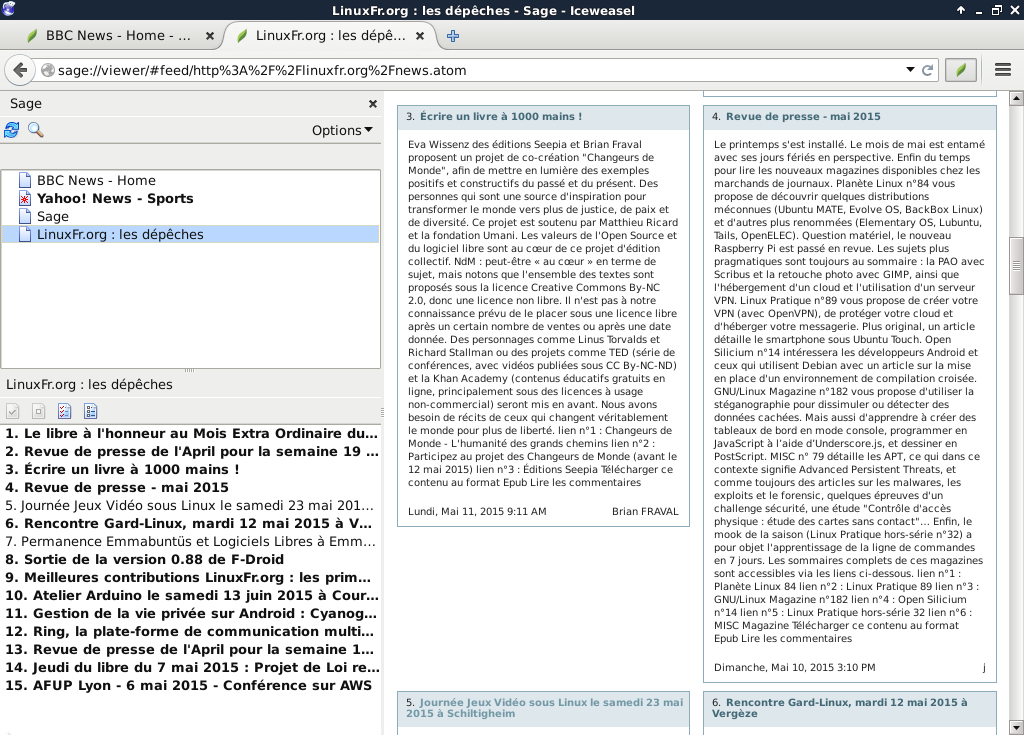
Task: Open article link "Revue de presse - mai 2015"
Action: coord(803,116)
